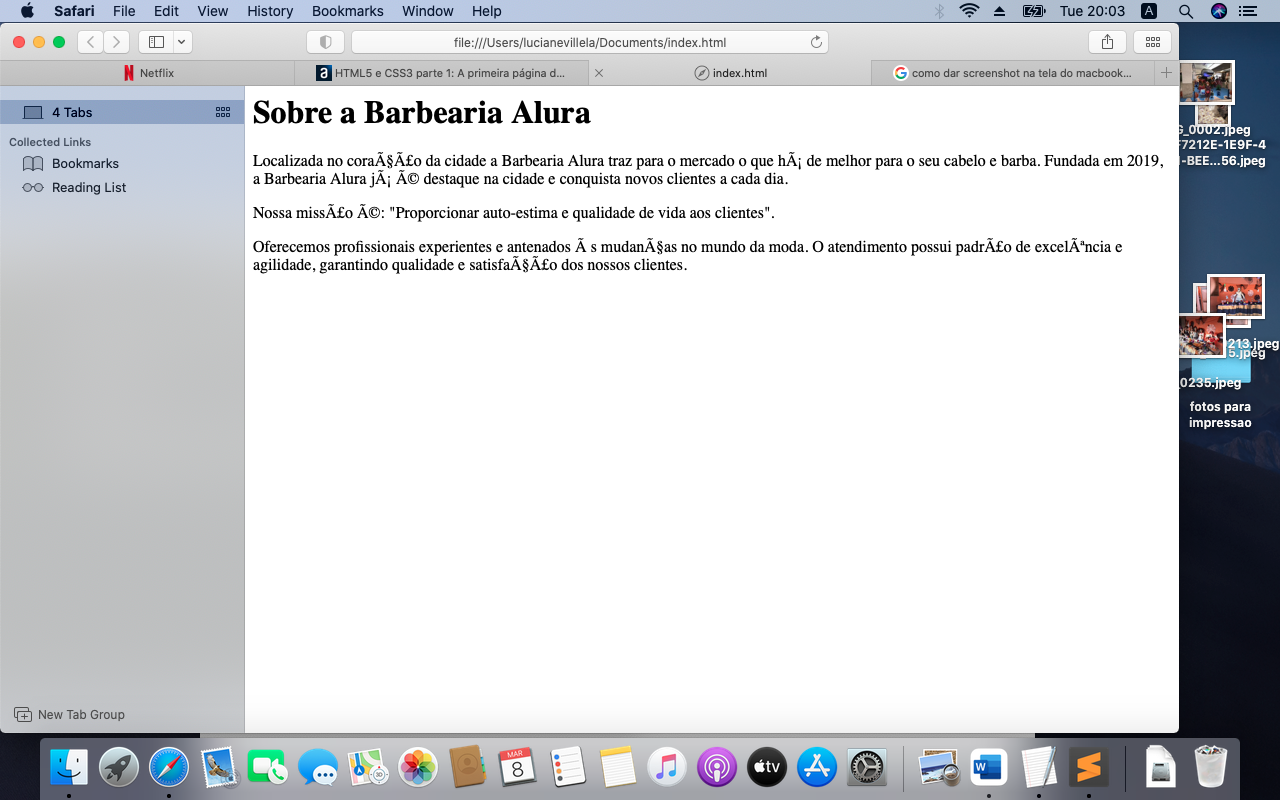Click the 'Collected Links' sidebar heading

pyautogui.click(x=50, y=142)
